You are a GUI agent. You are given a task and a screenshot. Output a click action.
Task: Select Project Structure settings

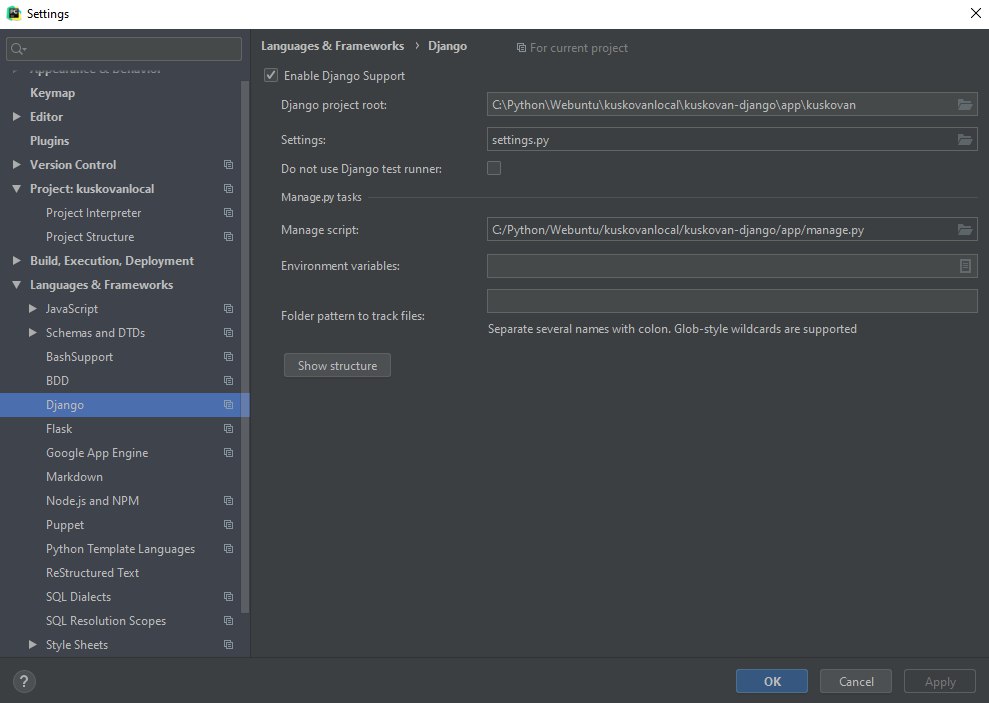(x=90, y=236)
